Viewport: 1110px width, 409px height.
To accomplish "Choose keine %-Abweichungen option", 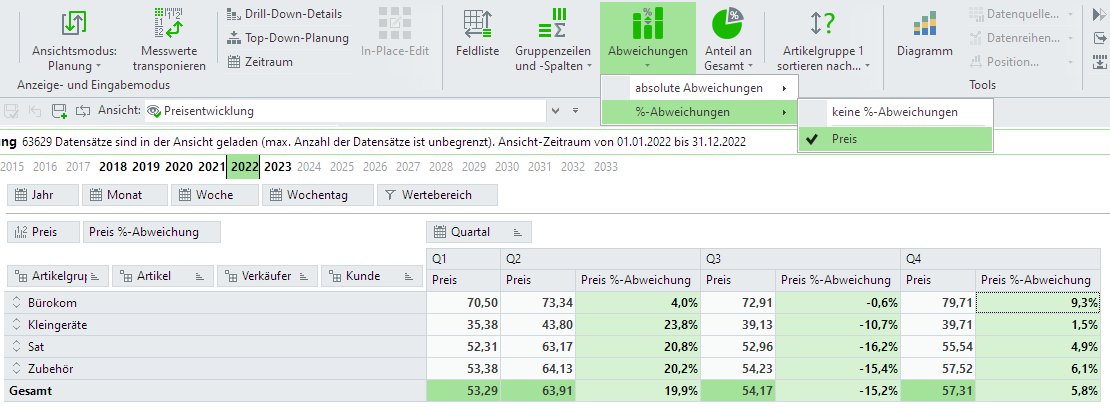I will (x=895, y=112).
